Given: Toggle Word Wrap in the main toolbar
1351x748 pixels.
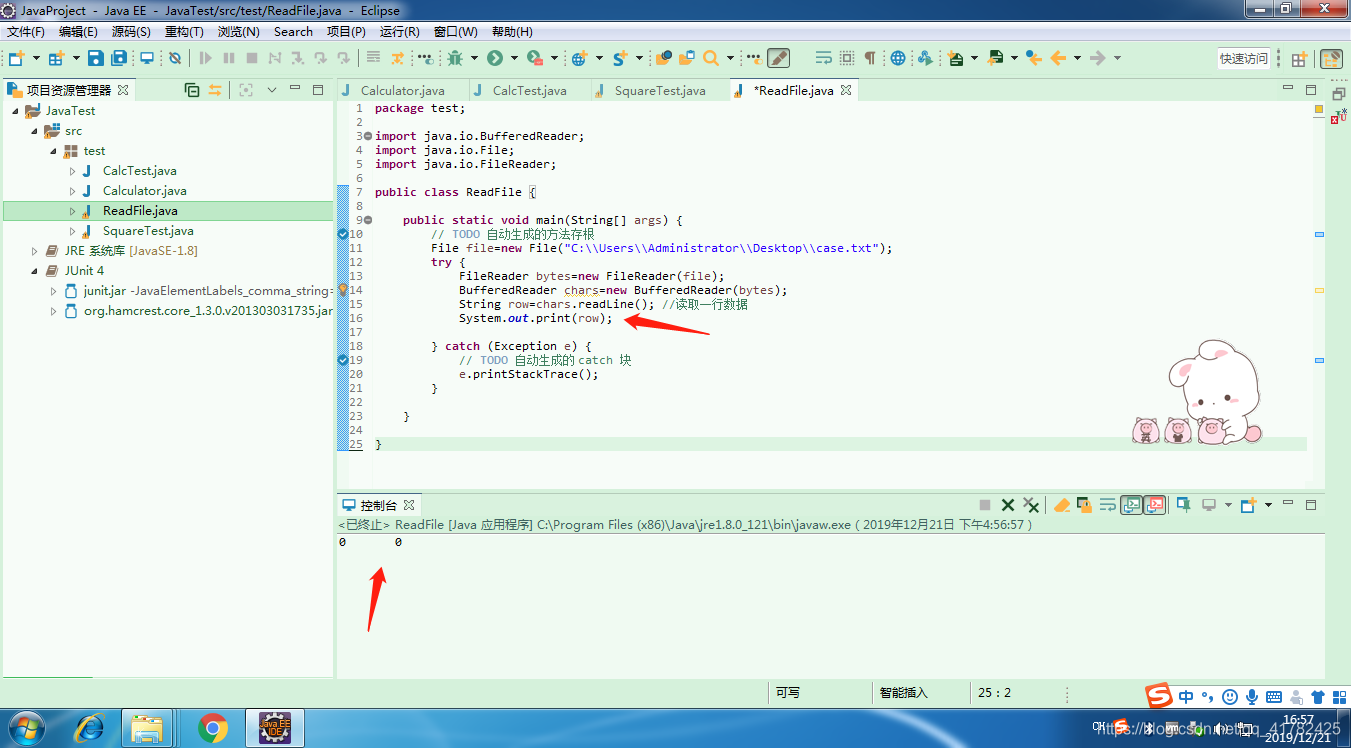Looking at the screenshot, I should point(824,58).
